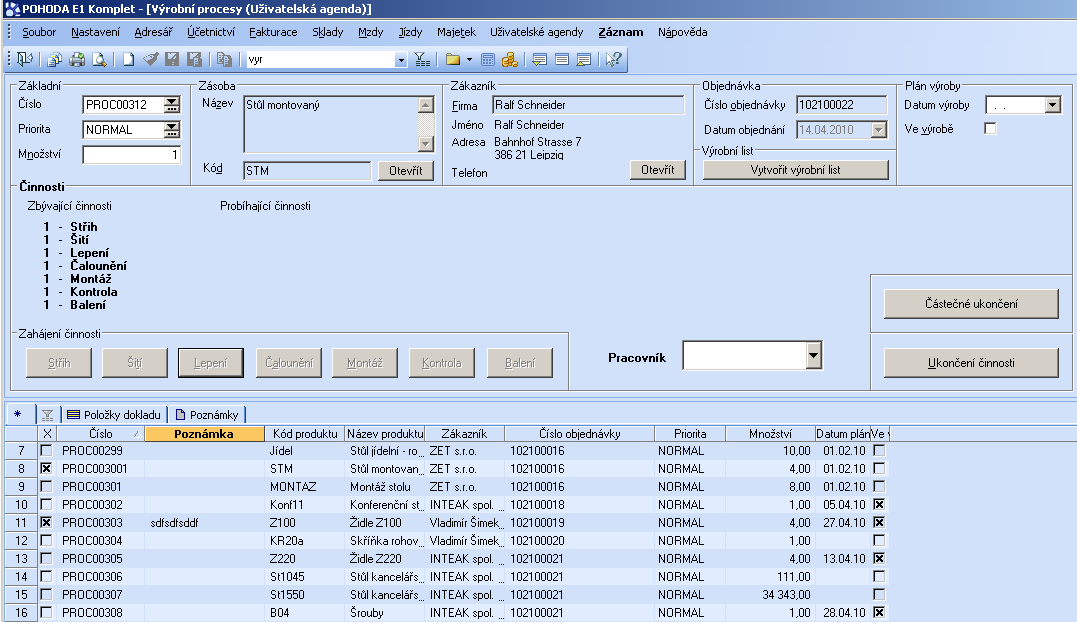Toggle Ve výrobě checkbox in row PROC00304
1077x622 pixels.
(x=879, y=540)
